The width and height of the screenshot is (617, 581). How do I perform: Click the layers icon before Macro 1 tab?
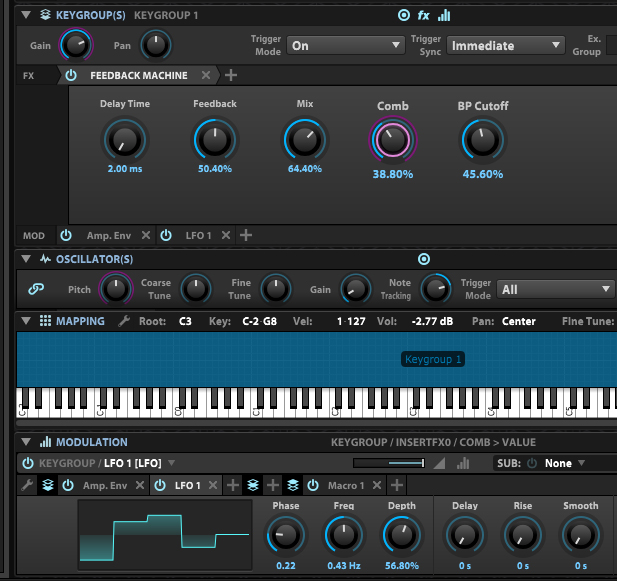pyautogui.click(x=293, y=485)
